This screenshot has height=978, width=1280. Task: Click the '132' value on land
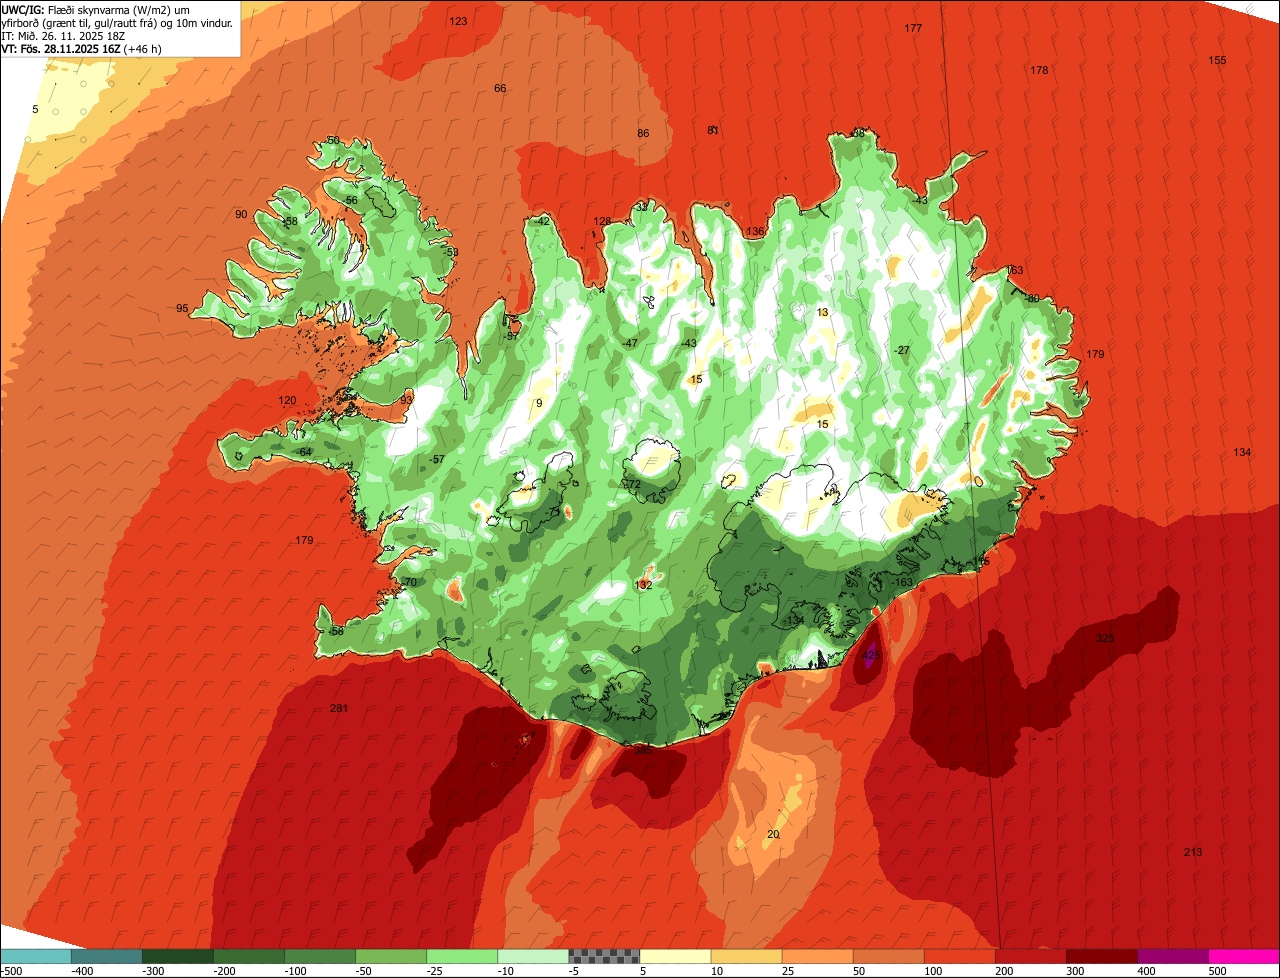pyautogui.click(x=644, y=585)
